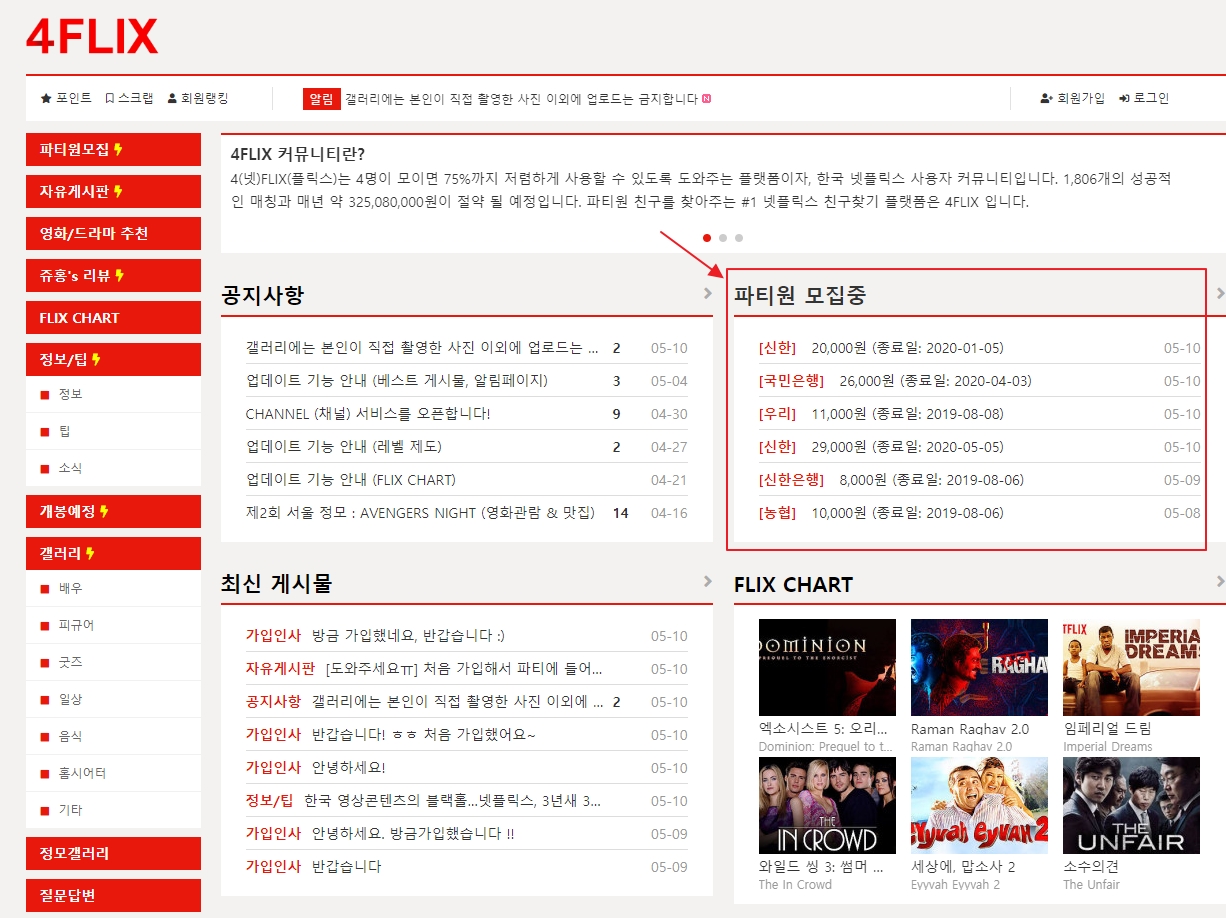Open Raman Raghav 2.0 poster thumbnail
The width and height of the screenshot is (1226, 918).
tap(979, 667)
